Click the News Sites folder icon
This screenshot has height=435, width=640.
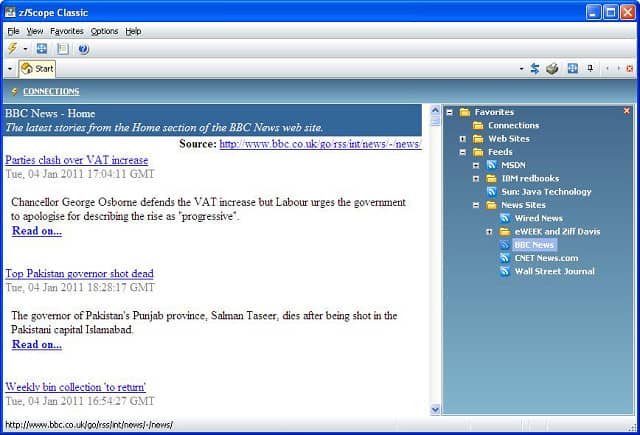coord(491,205)
